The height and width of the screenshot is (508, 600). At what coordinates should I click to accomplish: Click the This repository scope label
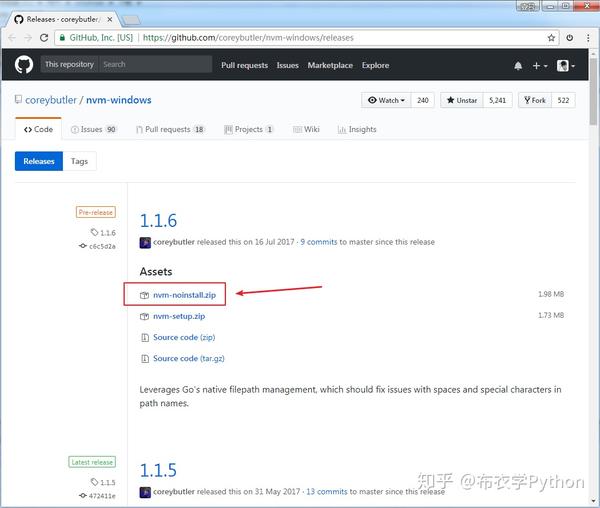pos(69,64)
